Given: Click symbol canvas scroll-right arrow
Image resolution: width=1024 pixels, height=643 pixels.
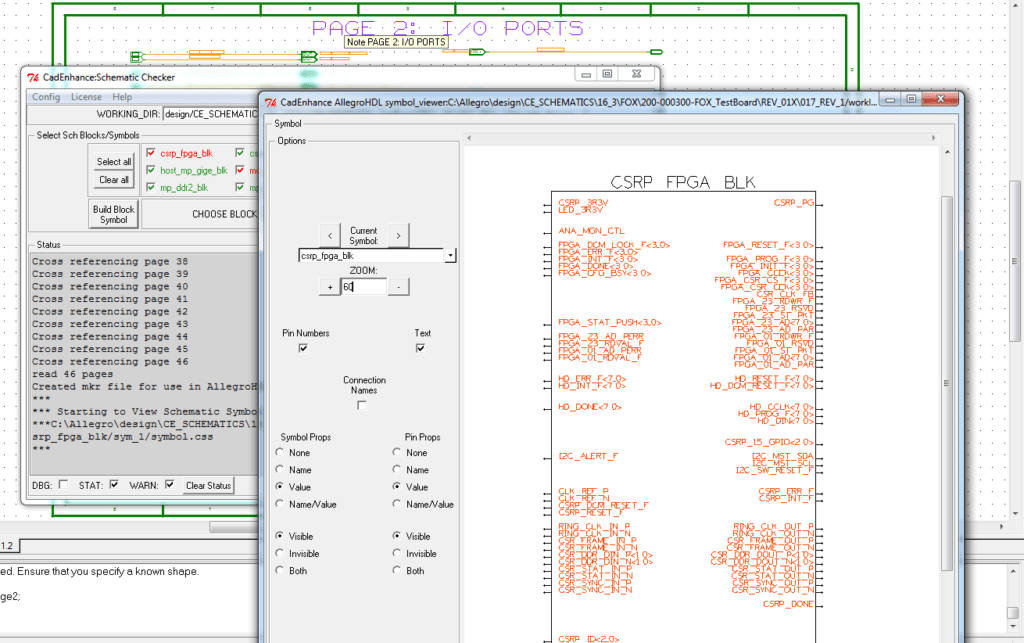Looking at the screenshot, I should click(934, 138).
